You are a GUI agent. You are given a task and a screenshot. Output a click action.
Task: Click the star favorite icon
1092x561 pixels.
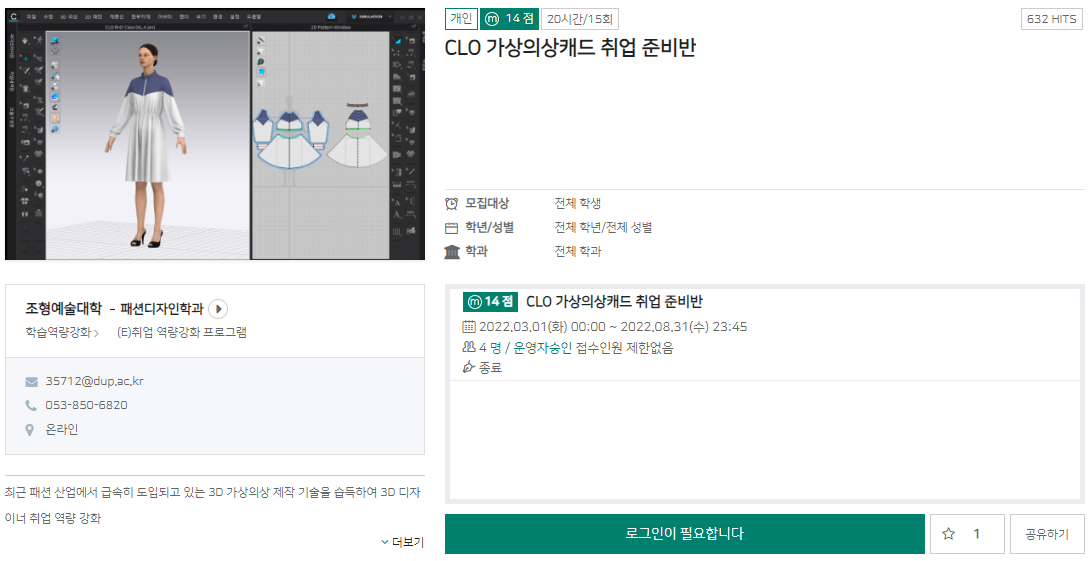pyautogui.click(x=949, y=534)
